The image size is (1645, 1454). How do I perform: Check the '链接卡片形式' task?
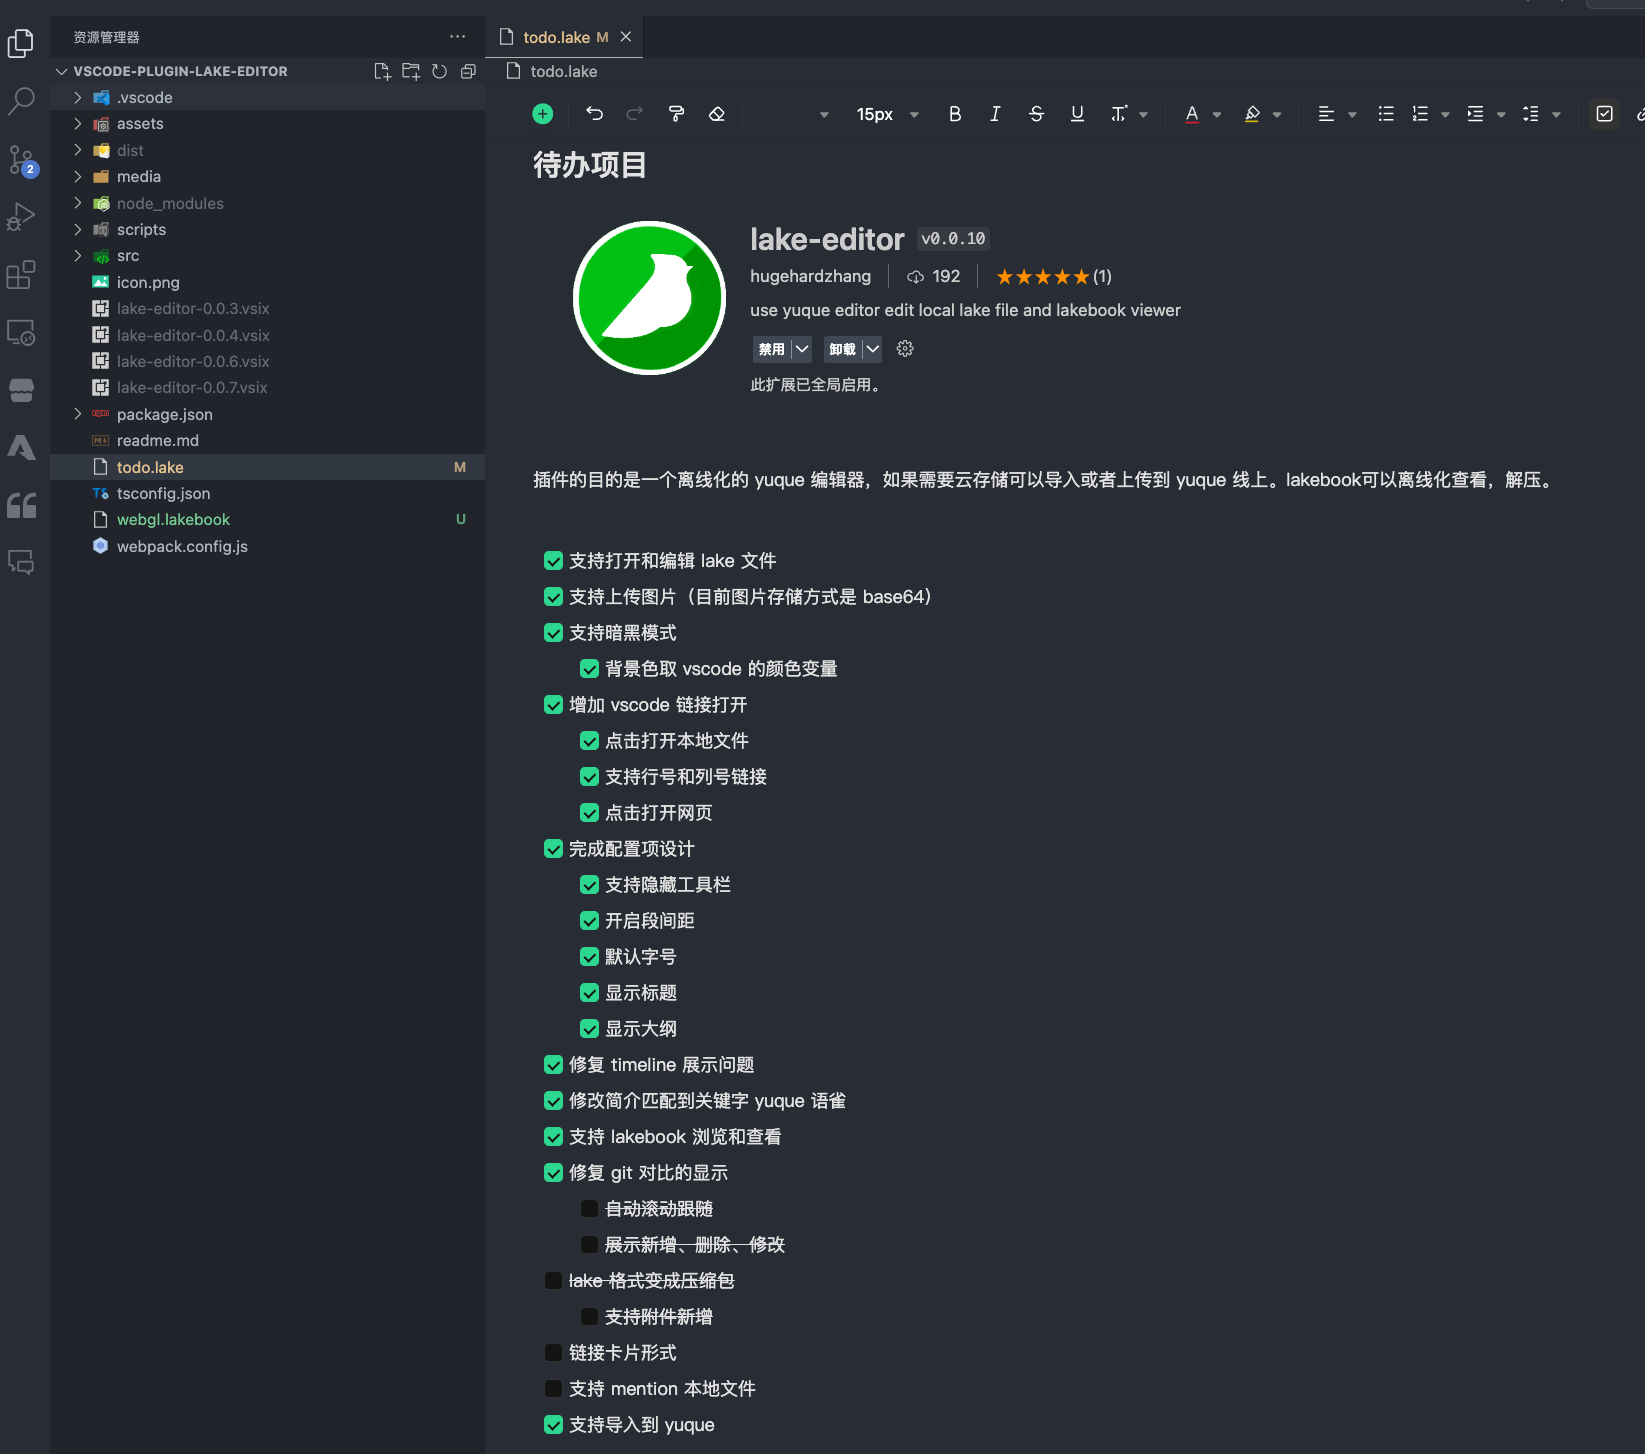coord(553,1353)
